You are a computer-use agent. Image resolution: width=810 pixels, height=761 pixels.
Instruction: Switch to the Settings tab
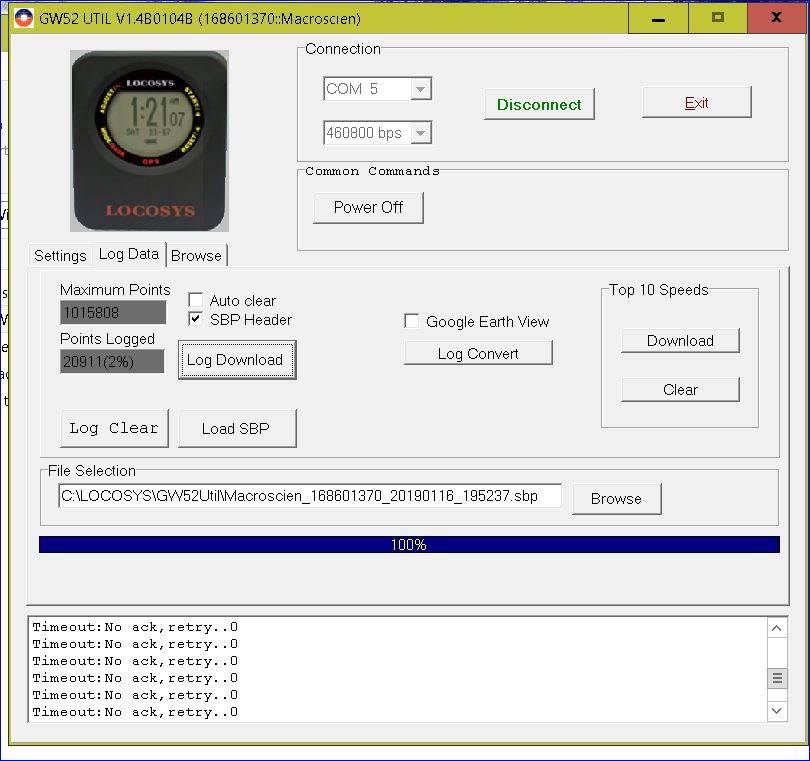click(60, 255)
